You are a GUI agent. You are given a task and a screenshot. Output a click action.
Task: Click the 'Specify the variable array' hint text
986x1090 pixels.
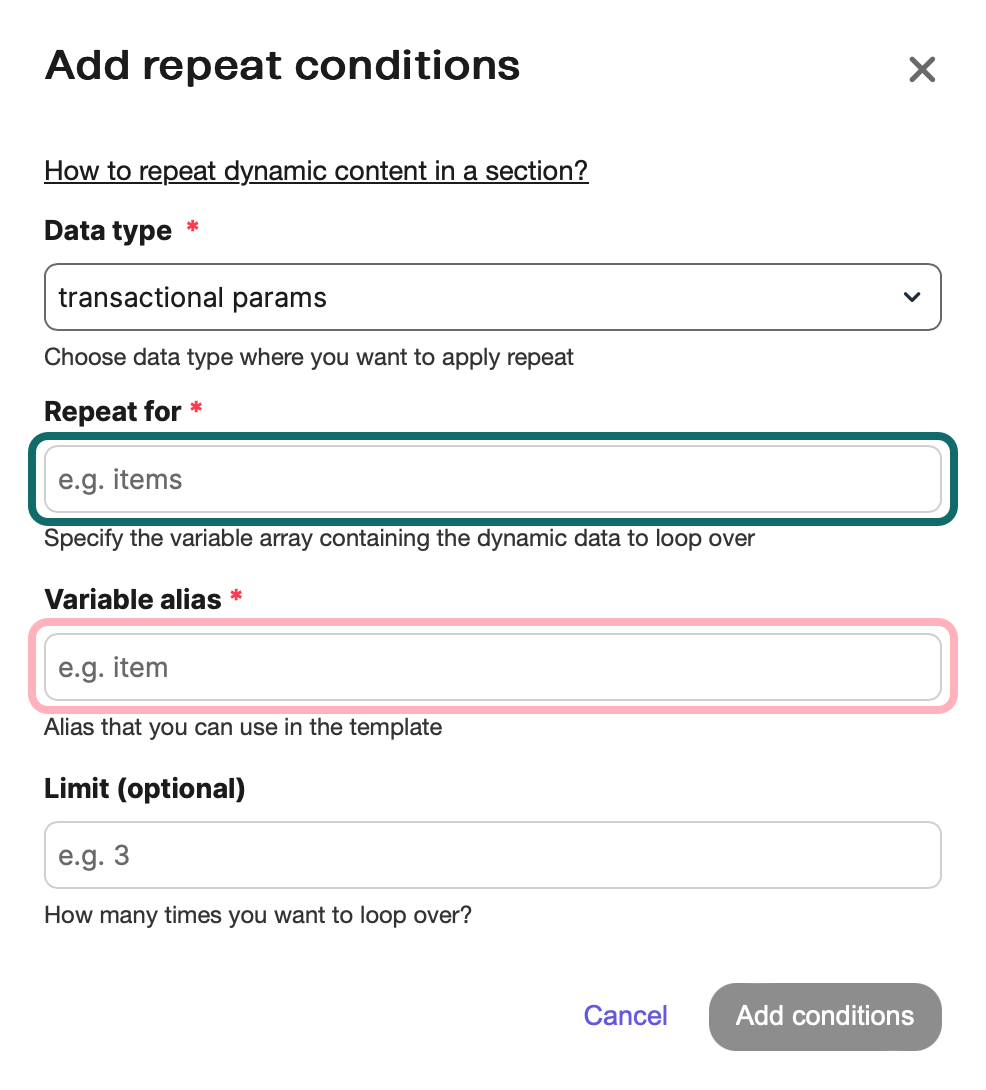[x=399, y=539]
